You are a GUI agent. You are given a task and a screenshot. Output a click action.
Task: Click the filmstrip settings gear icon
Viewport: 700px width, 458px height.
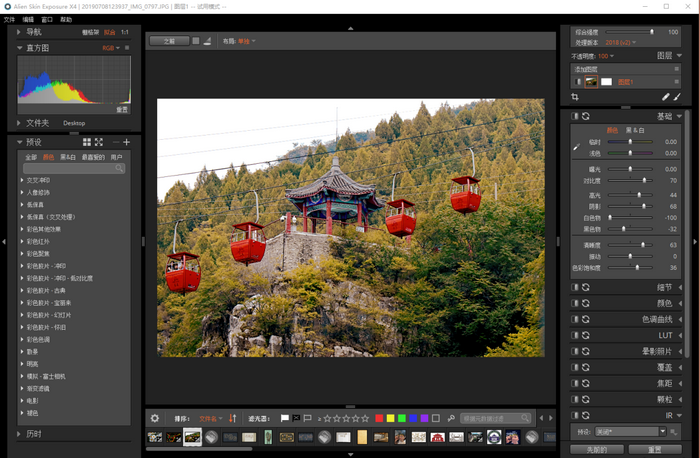(x=154, y=418)
